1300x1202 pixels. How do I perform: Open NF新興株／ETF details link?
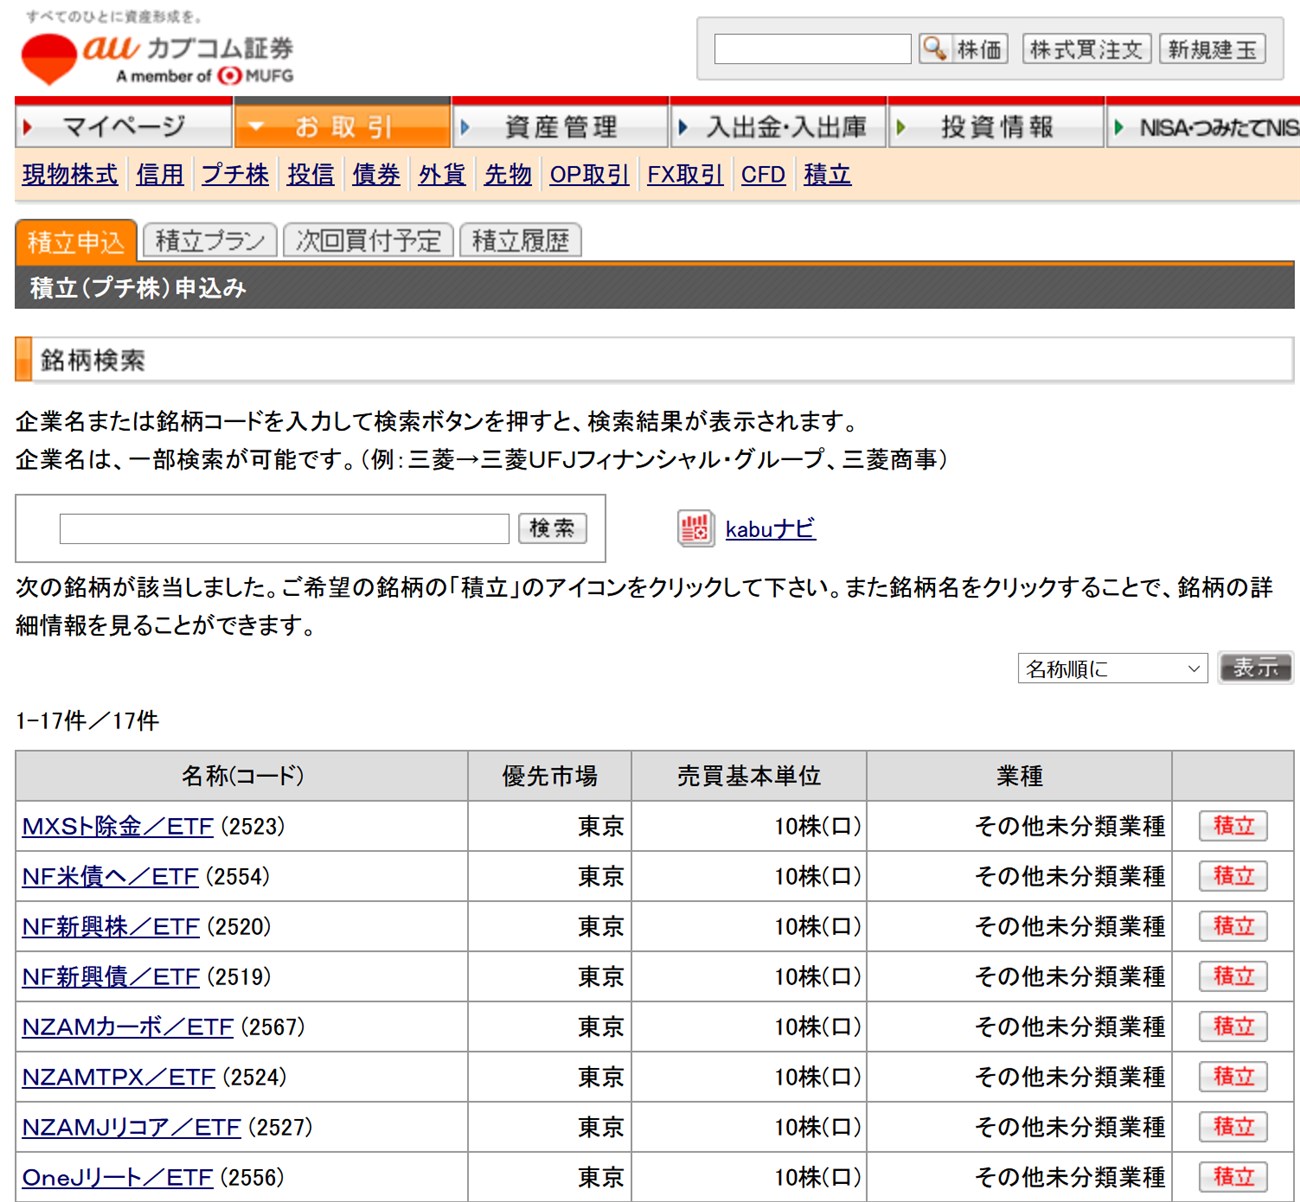coord(111,926)
